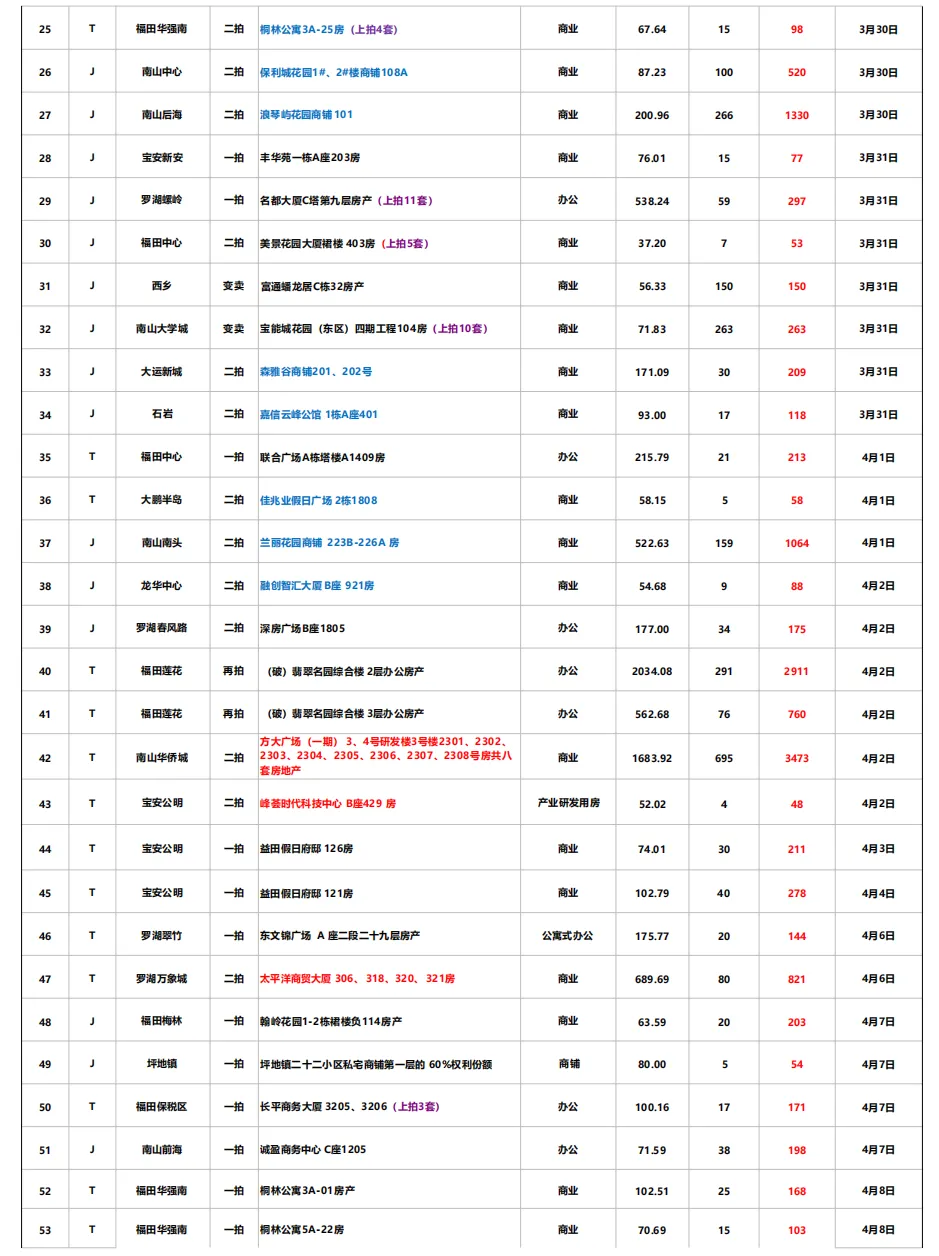Select price cell 3473
The image size is (939, 1256).
(x=797, y=758)
